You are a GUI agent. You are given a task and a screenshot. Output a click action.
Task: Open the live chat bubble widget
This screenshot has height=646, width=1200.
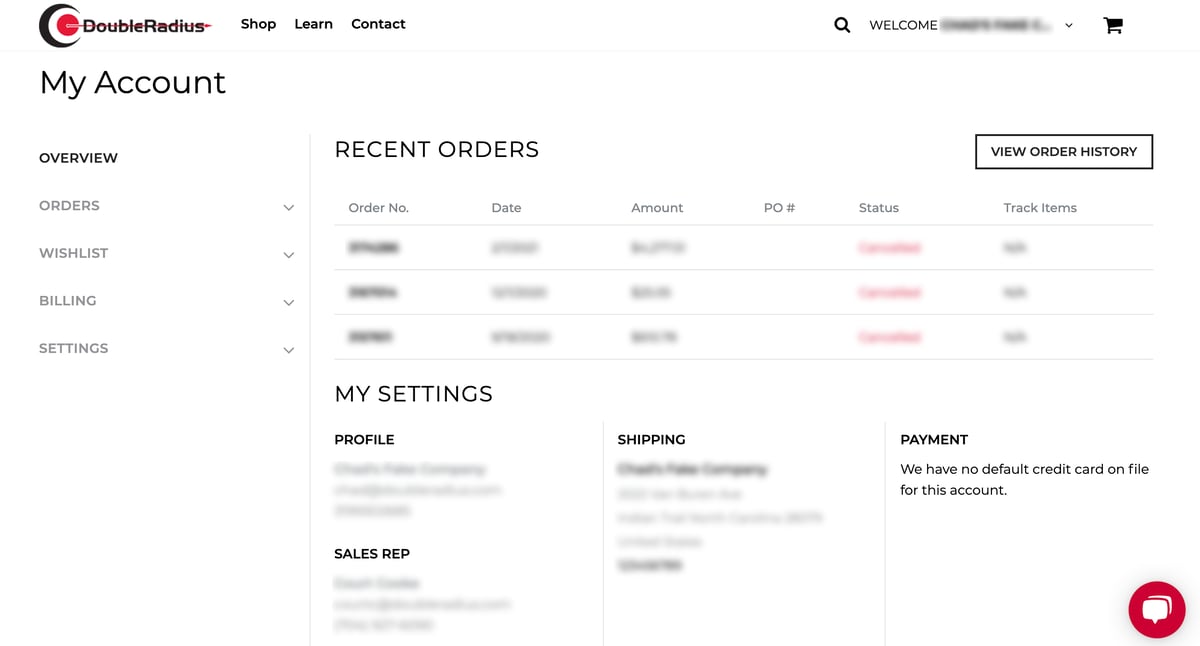pyautogui.click(x=1156, y=609)
